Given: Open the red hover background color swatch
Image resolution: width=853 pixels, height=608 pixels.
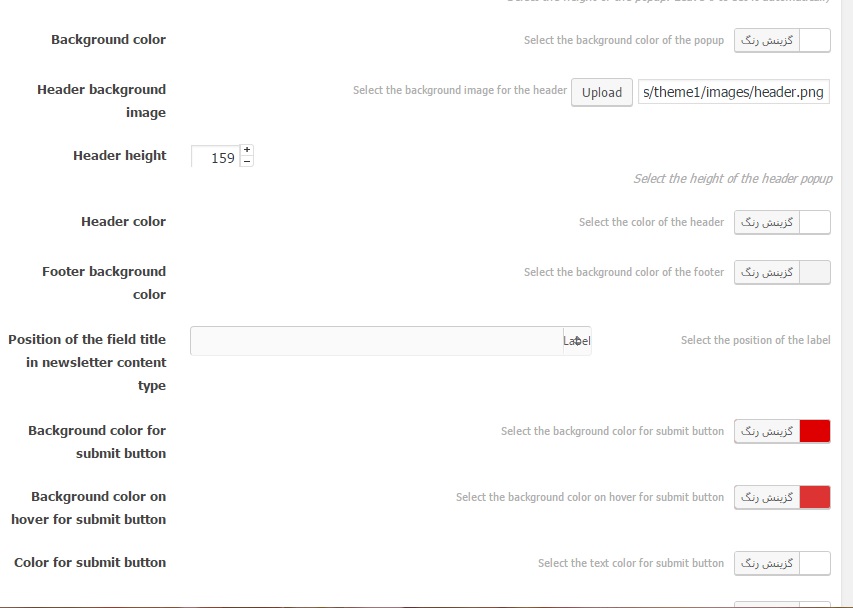Looking at the screenshot, I should 815,498.
